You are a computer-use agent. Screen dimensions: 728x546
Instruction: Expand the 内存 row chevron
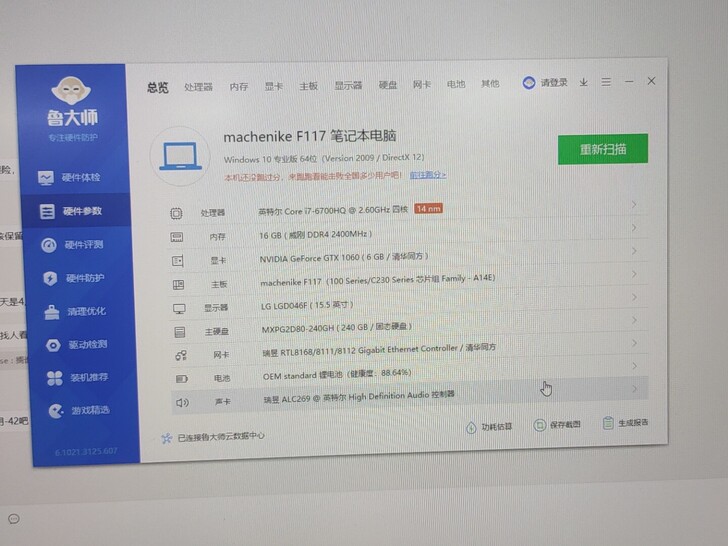[634, 228]
